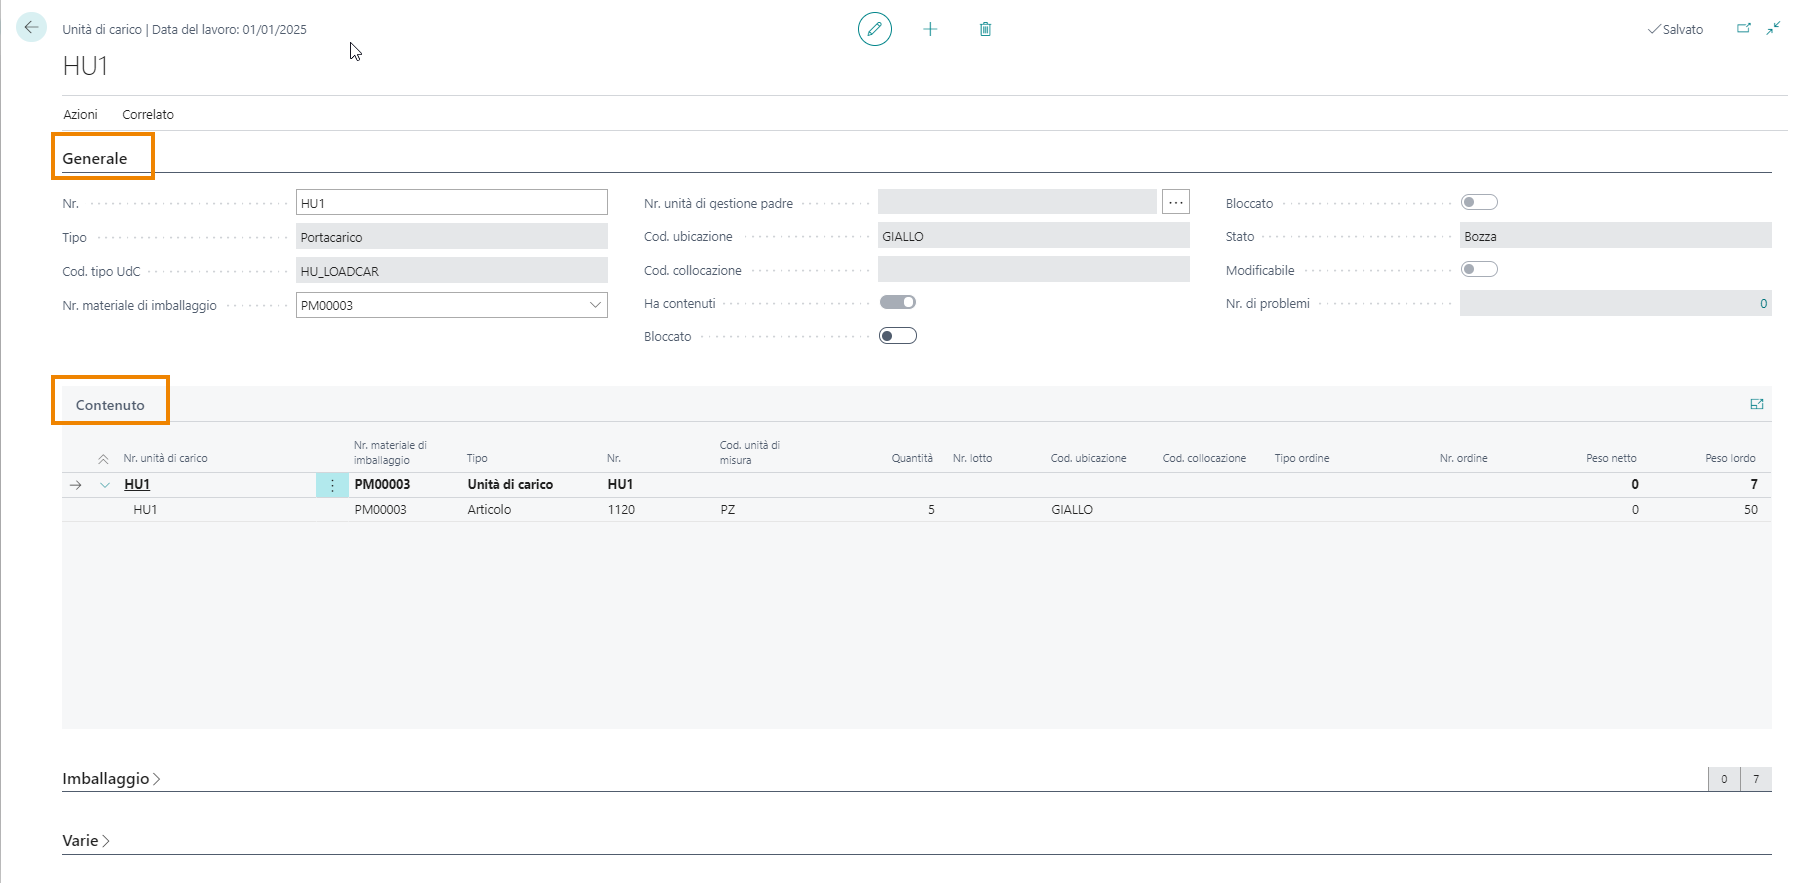Click the Nr. lotto column header
Screen dimensions: 1815x883
click(972, 458)
